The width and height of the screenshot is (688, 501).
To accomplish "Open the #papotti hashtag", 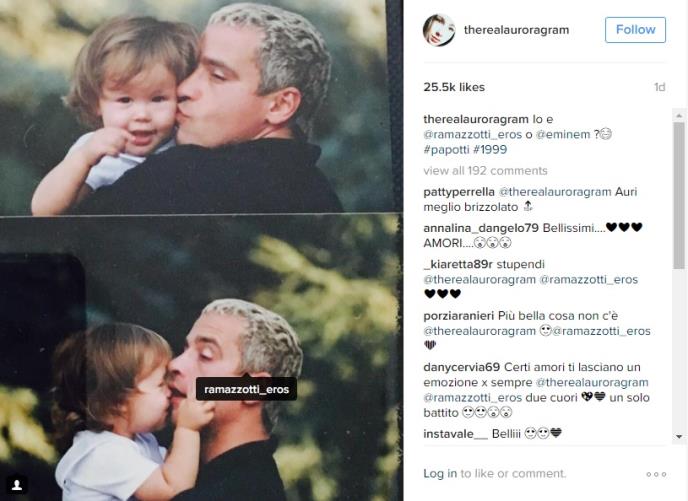I will pyautogui.click(x=448, y=150).
